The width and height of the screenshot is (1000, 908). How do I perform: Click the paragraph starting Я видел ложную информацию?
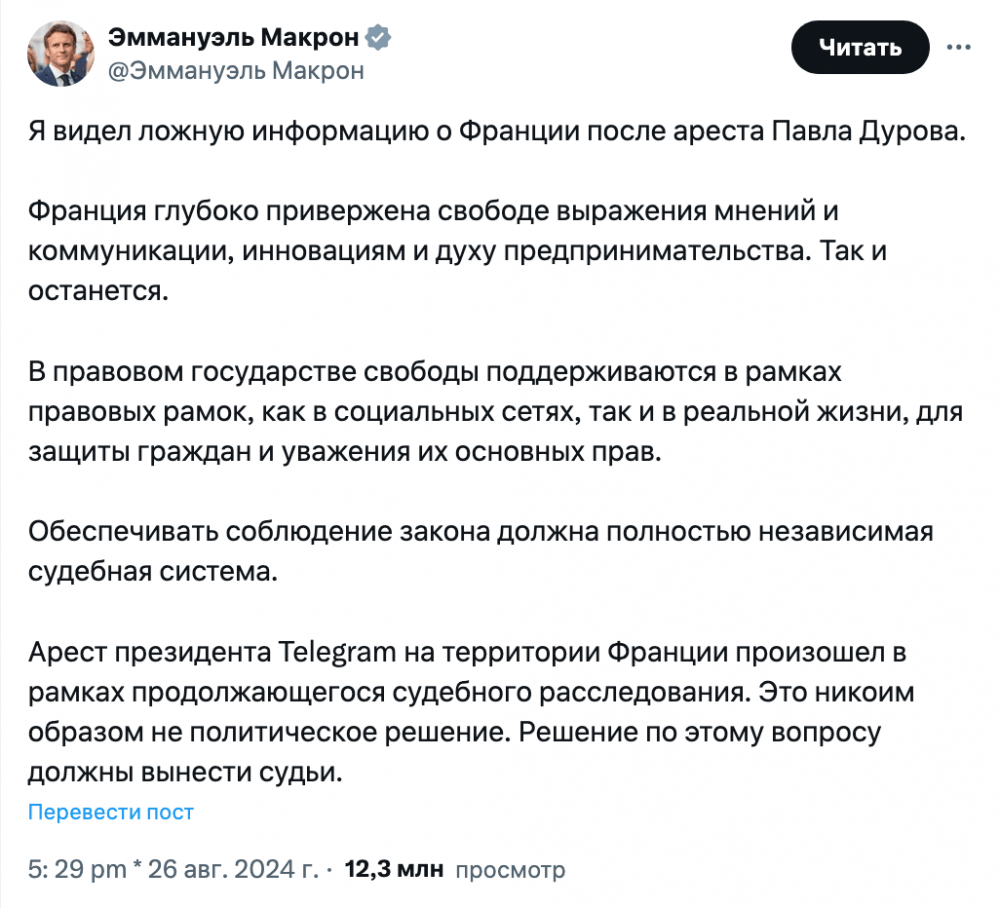click(x=497, y=131)
